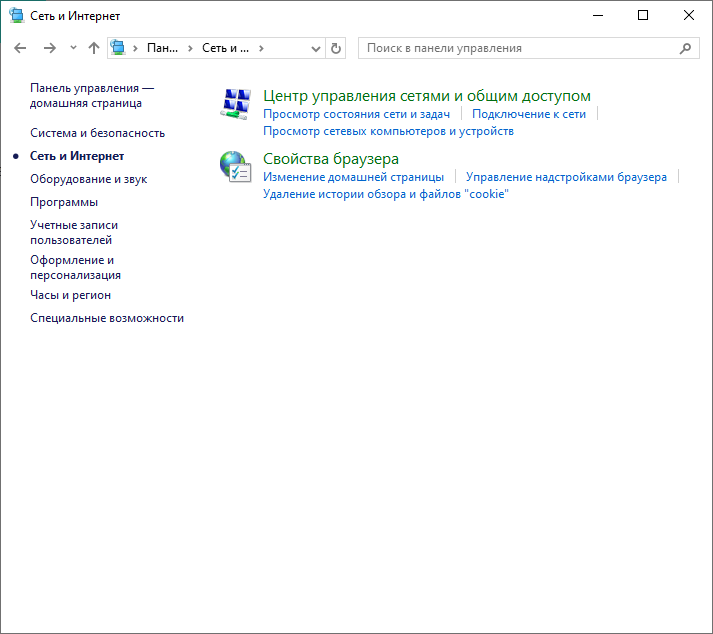Image resolution: width=713 pixels, height=634 pixels.
Task: Close the 'Сеть и Интернет' window
Action: tap(688, 15)
